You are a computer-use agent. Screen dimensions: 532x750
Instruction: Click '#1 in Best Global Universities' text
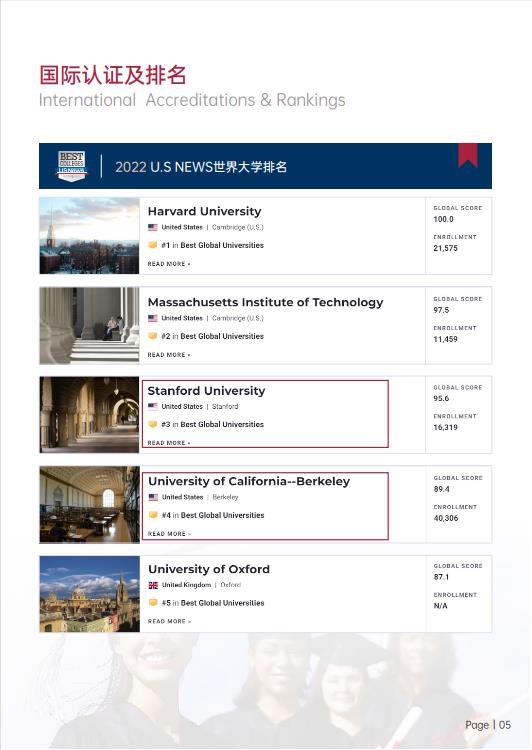212,245
